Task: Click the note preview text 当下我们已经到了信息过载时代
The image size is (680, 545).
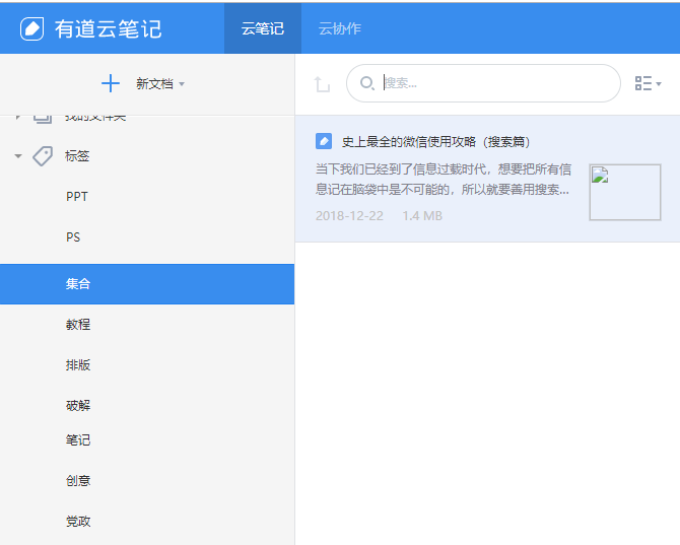Action: point(443,179)
